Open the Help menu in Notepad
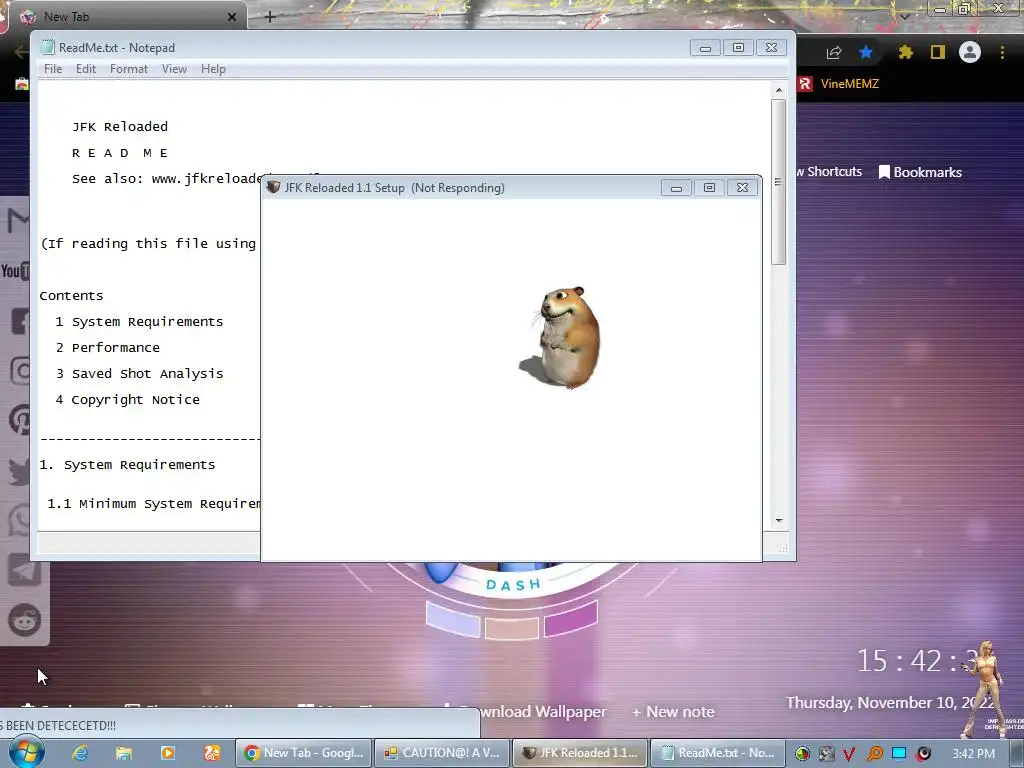Screen dimensions: 1024x768 tap(213, 69)
